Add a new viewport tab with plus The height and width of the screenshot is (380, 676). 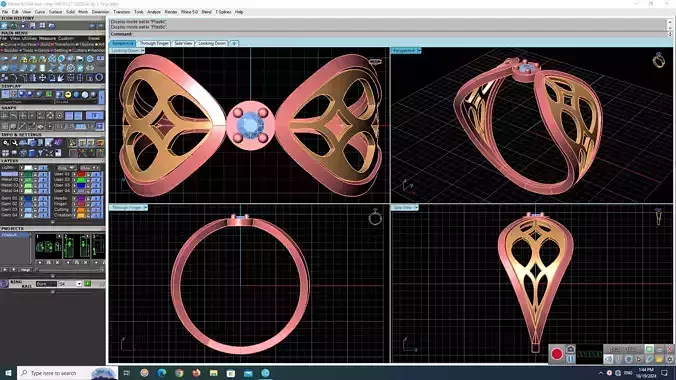click(x=234, y=44)
